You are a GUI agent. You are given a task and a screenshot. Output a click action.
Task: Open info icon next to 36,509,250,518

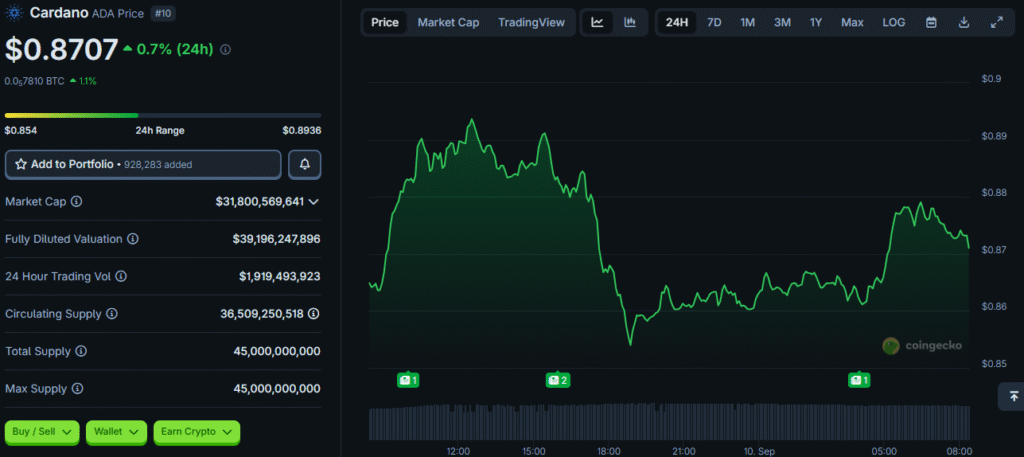pyautogui.click(x=314, y=314)
